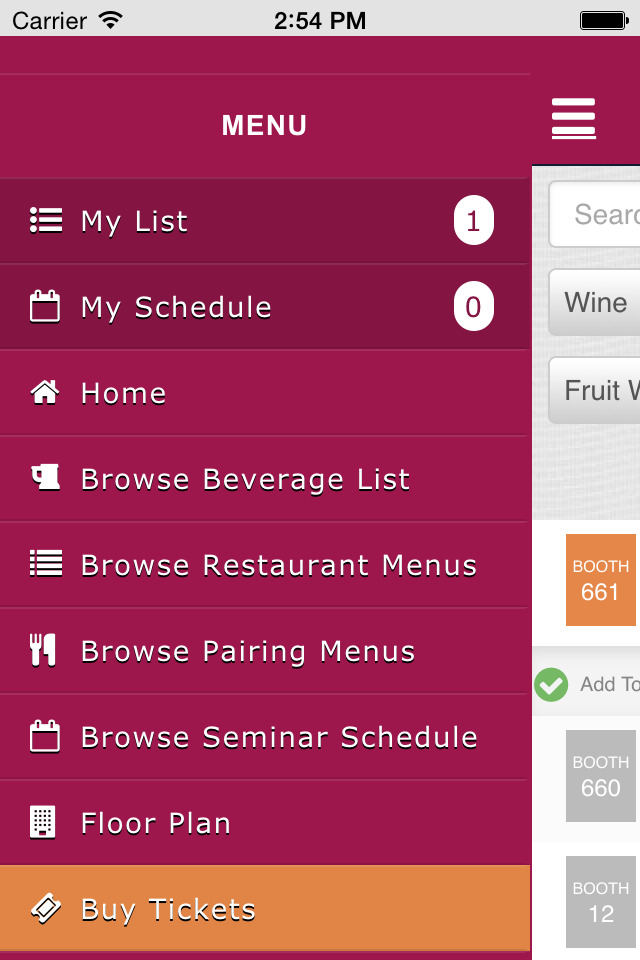Tap the fork and knife pairing icon
Viewport: 640px width, 960px height.
point(44,651)
